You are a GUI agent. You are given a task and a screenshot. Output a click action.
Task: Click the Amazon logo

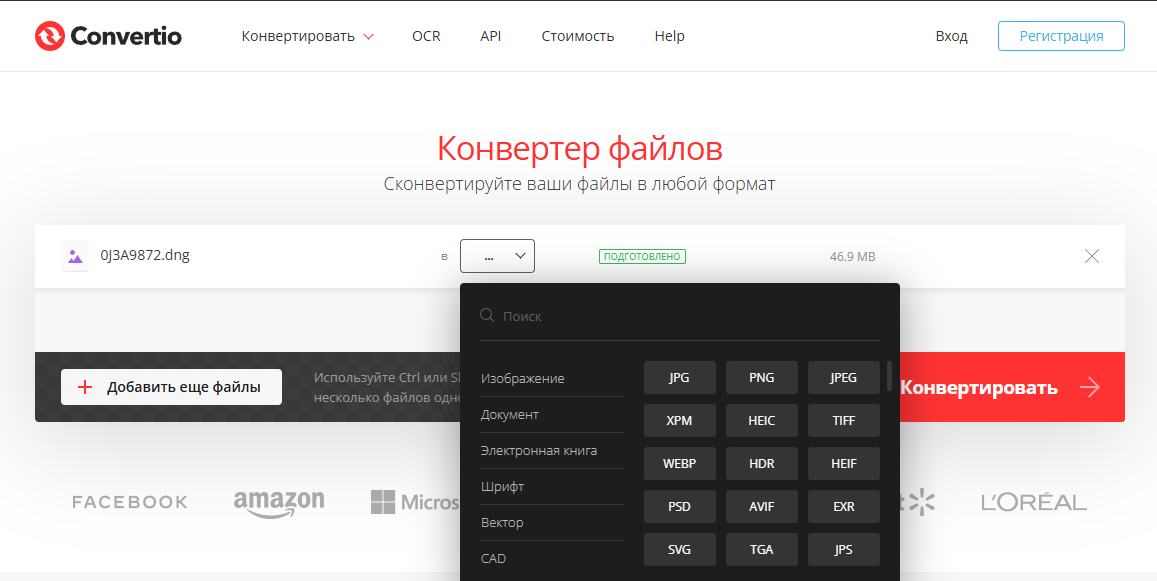279,503
